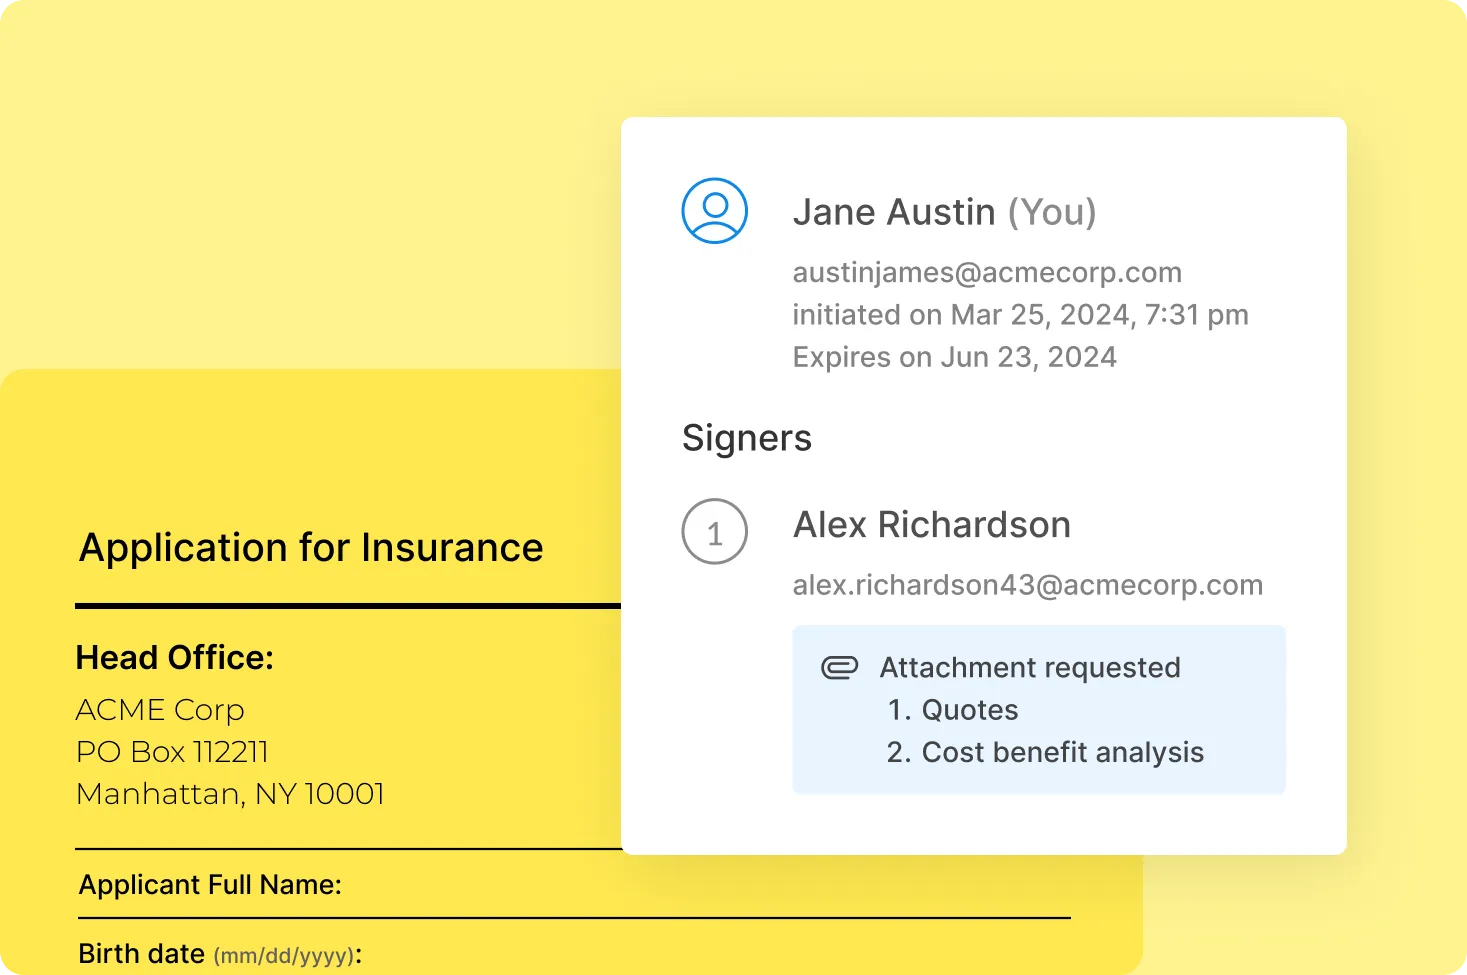Screen dimensions: 1467x975
Task: Select the number 1 circle for Alex Richardson
Action: pyautogui.click(x=714, y=532)
